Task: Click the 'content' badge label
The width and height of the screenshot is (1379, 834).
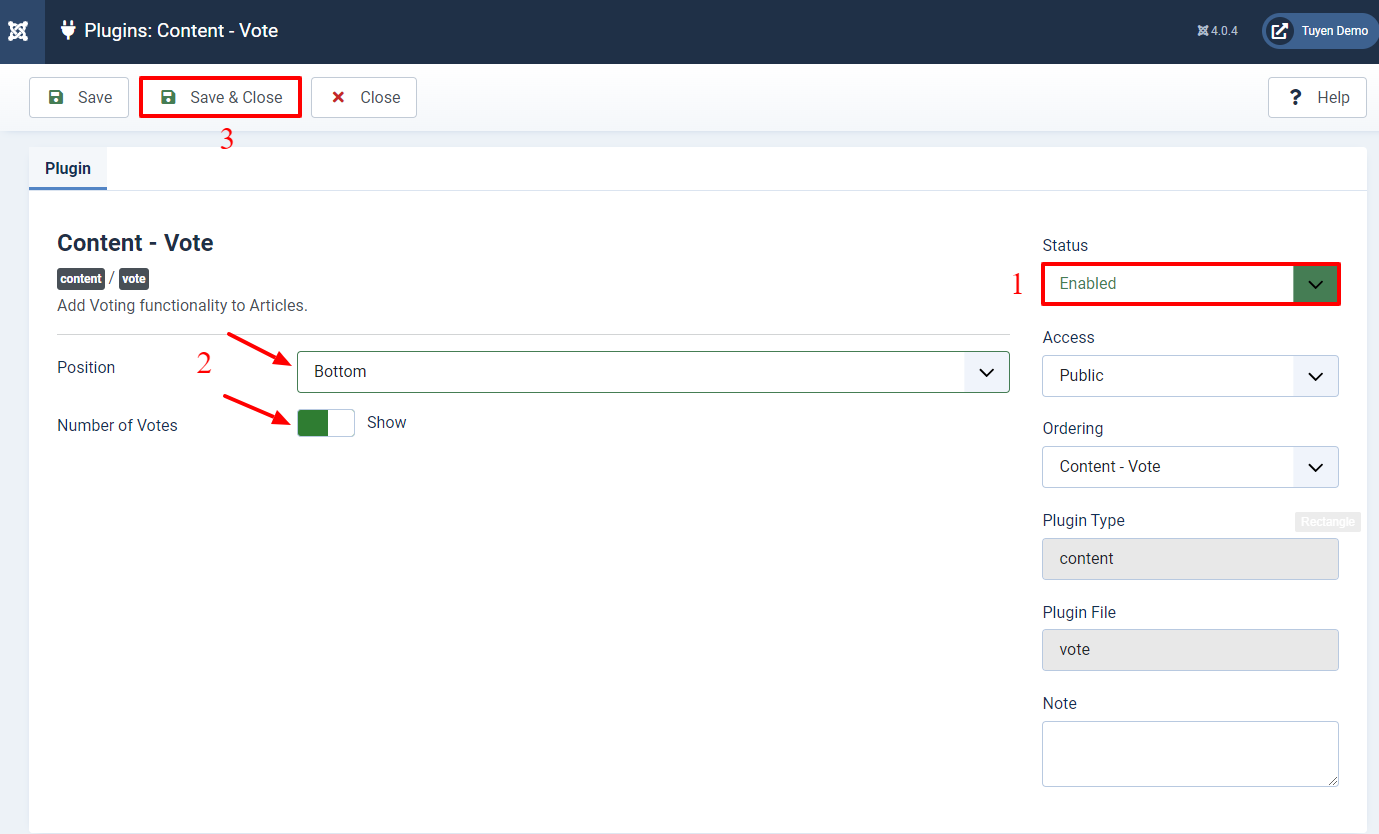Action: click(x=81, y=279)
